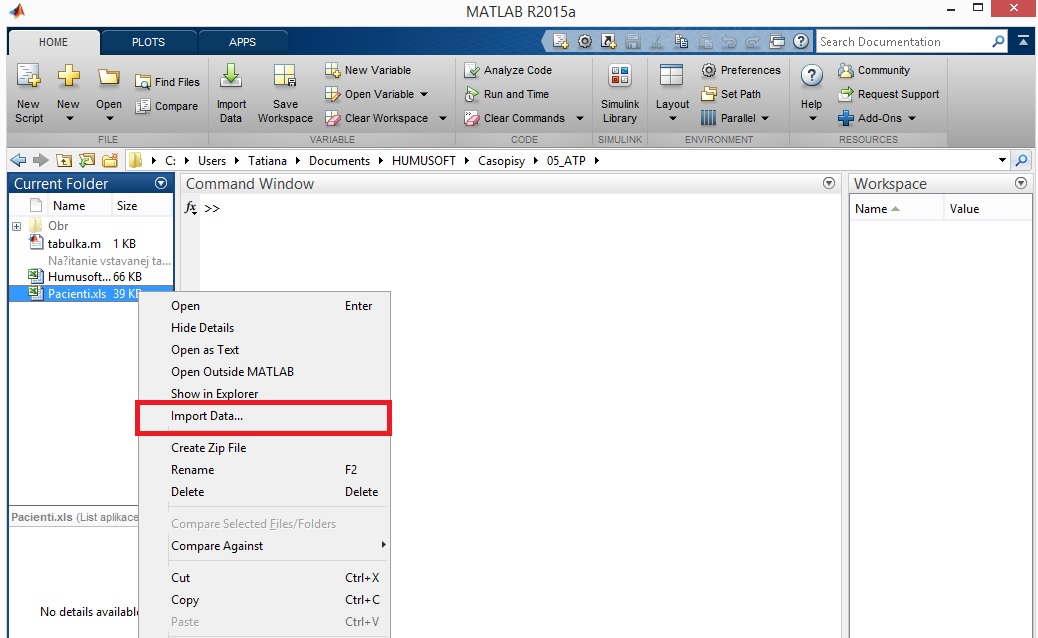The height and width of the screenshot is (638, 1038).
Task: Go back to previous folder
Action: click(x=19, y=160)
